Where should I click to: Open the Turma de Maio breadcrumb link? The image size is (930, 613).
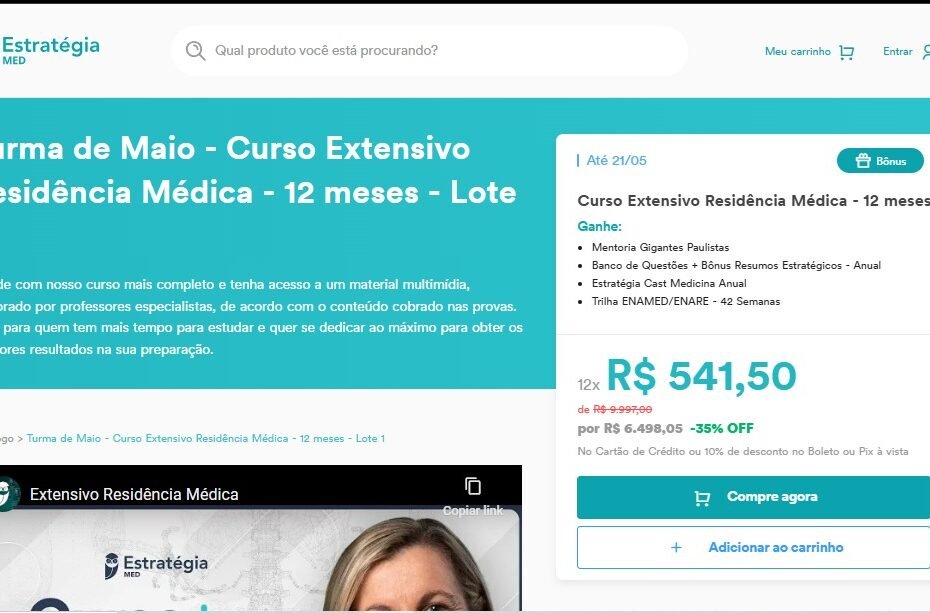point(206,439)
